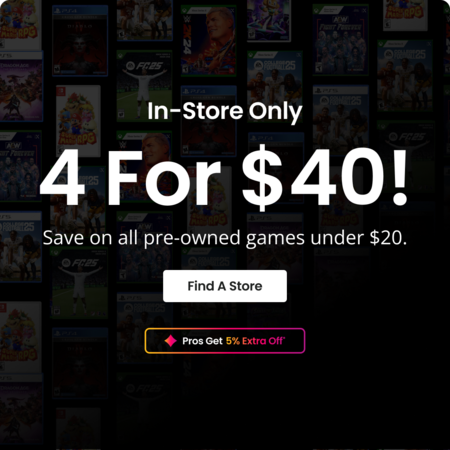Pick the Super Mario RPG cover in top-right corner
Screen dimensions: 450x450
tap(405, 15)
